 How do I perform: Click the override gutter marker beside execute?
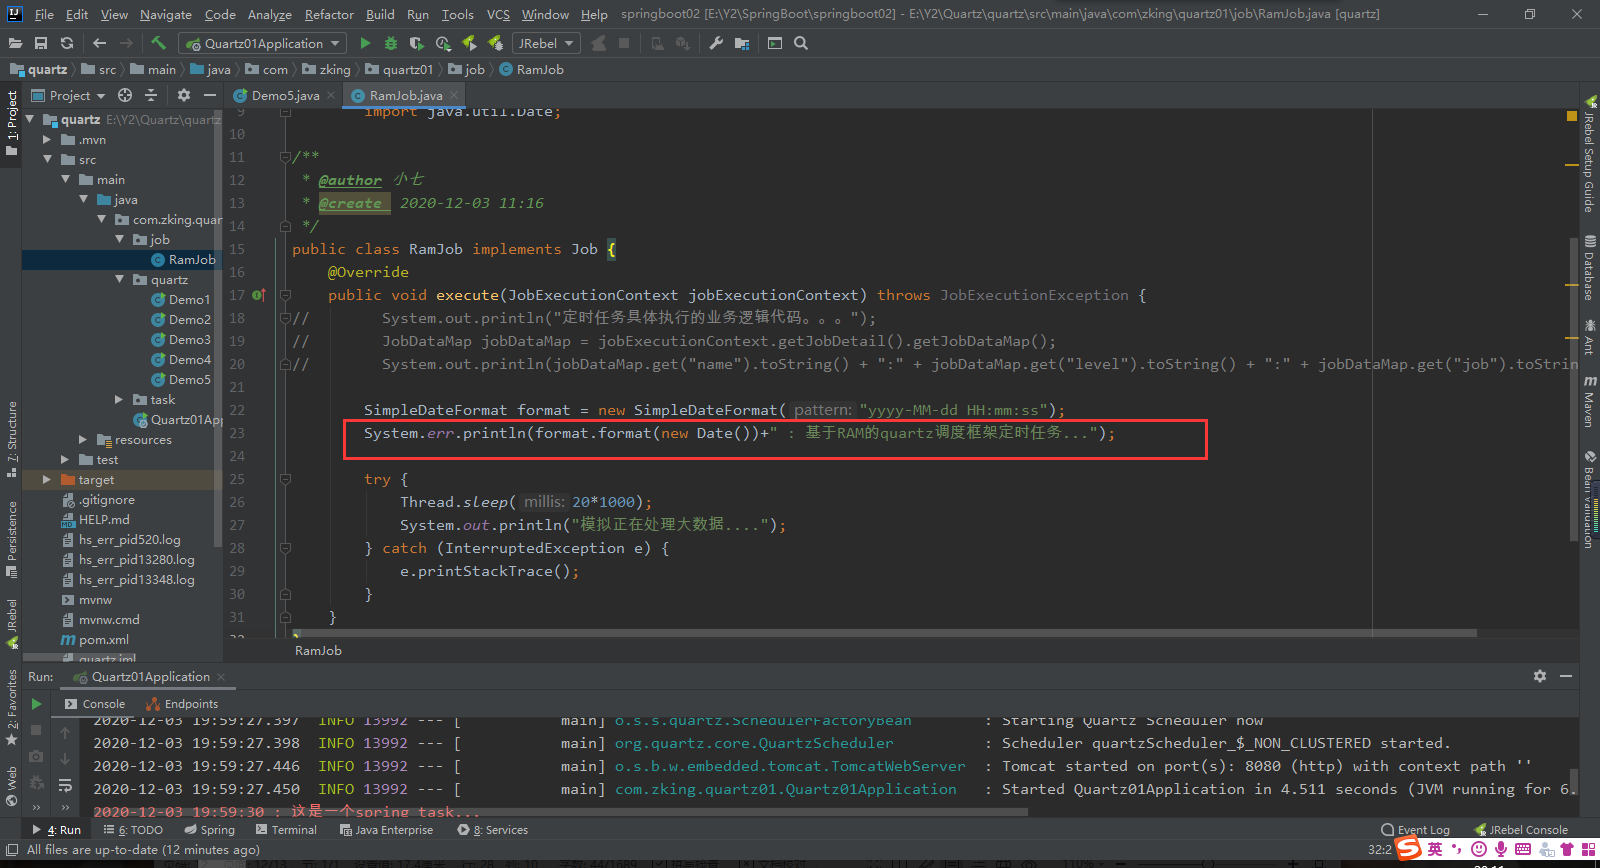point(258,295)
